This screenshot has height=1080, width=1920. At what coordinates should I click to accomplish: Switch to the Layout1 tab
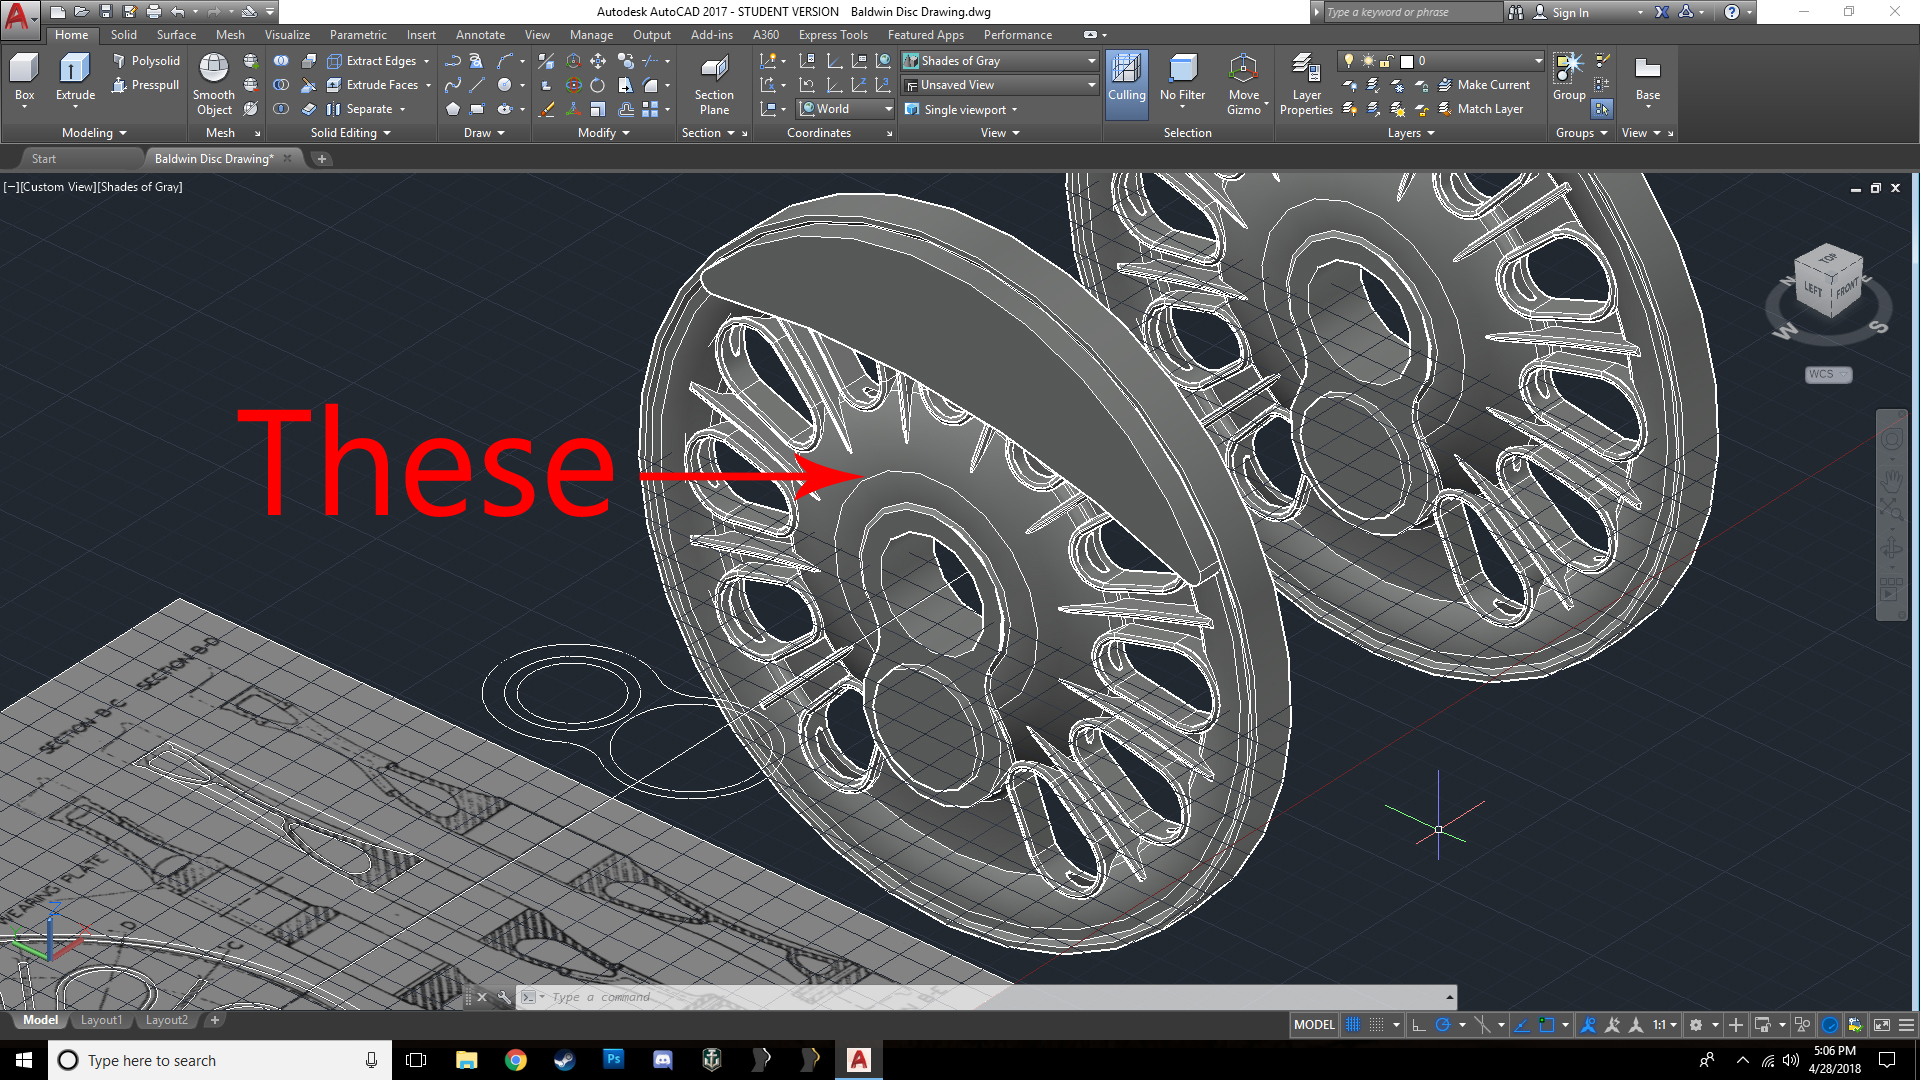tap(101, 1020)
